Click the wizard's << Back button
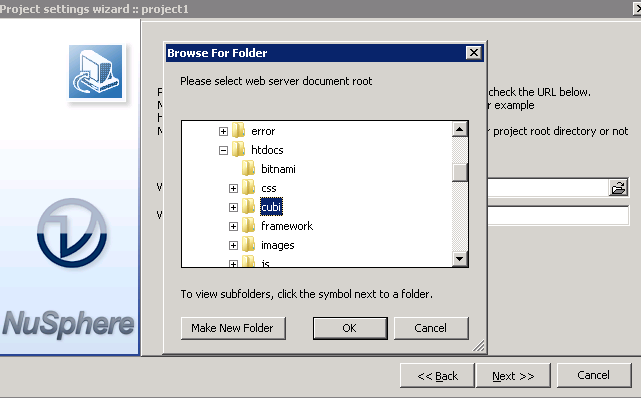 tap(437, 376)
